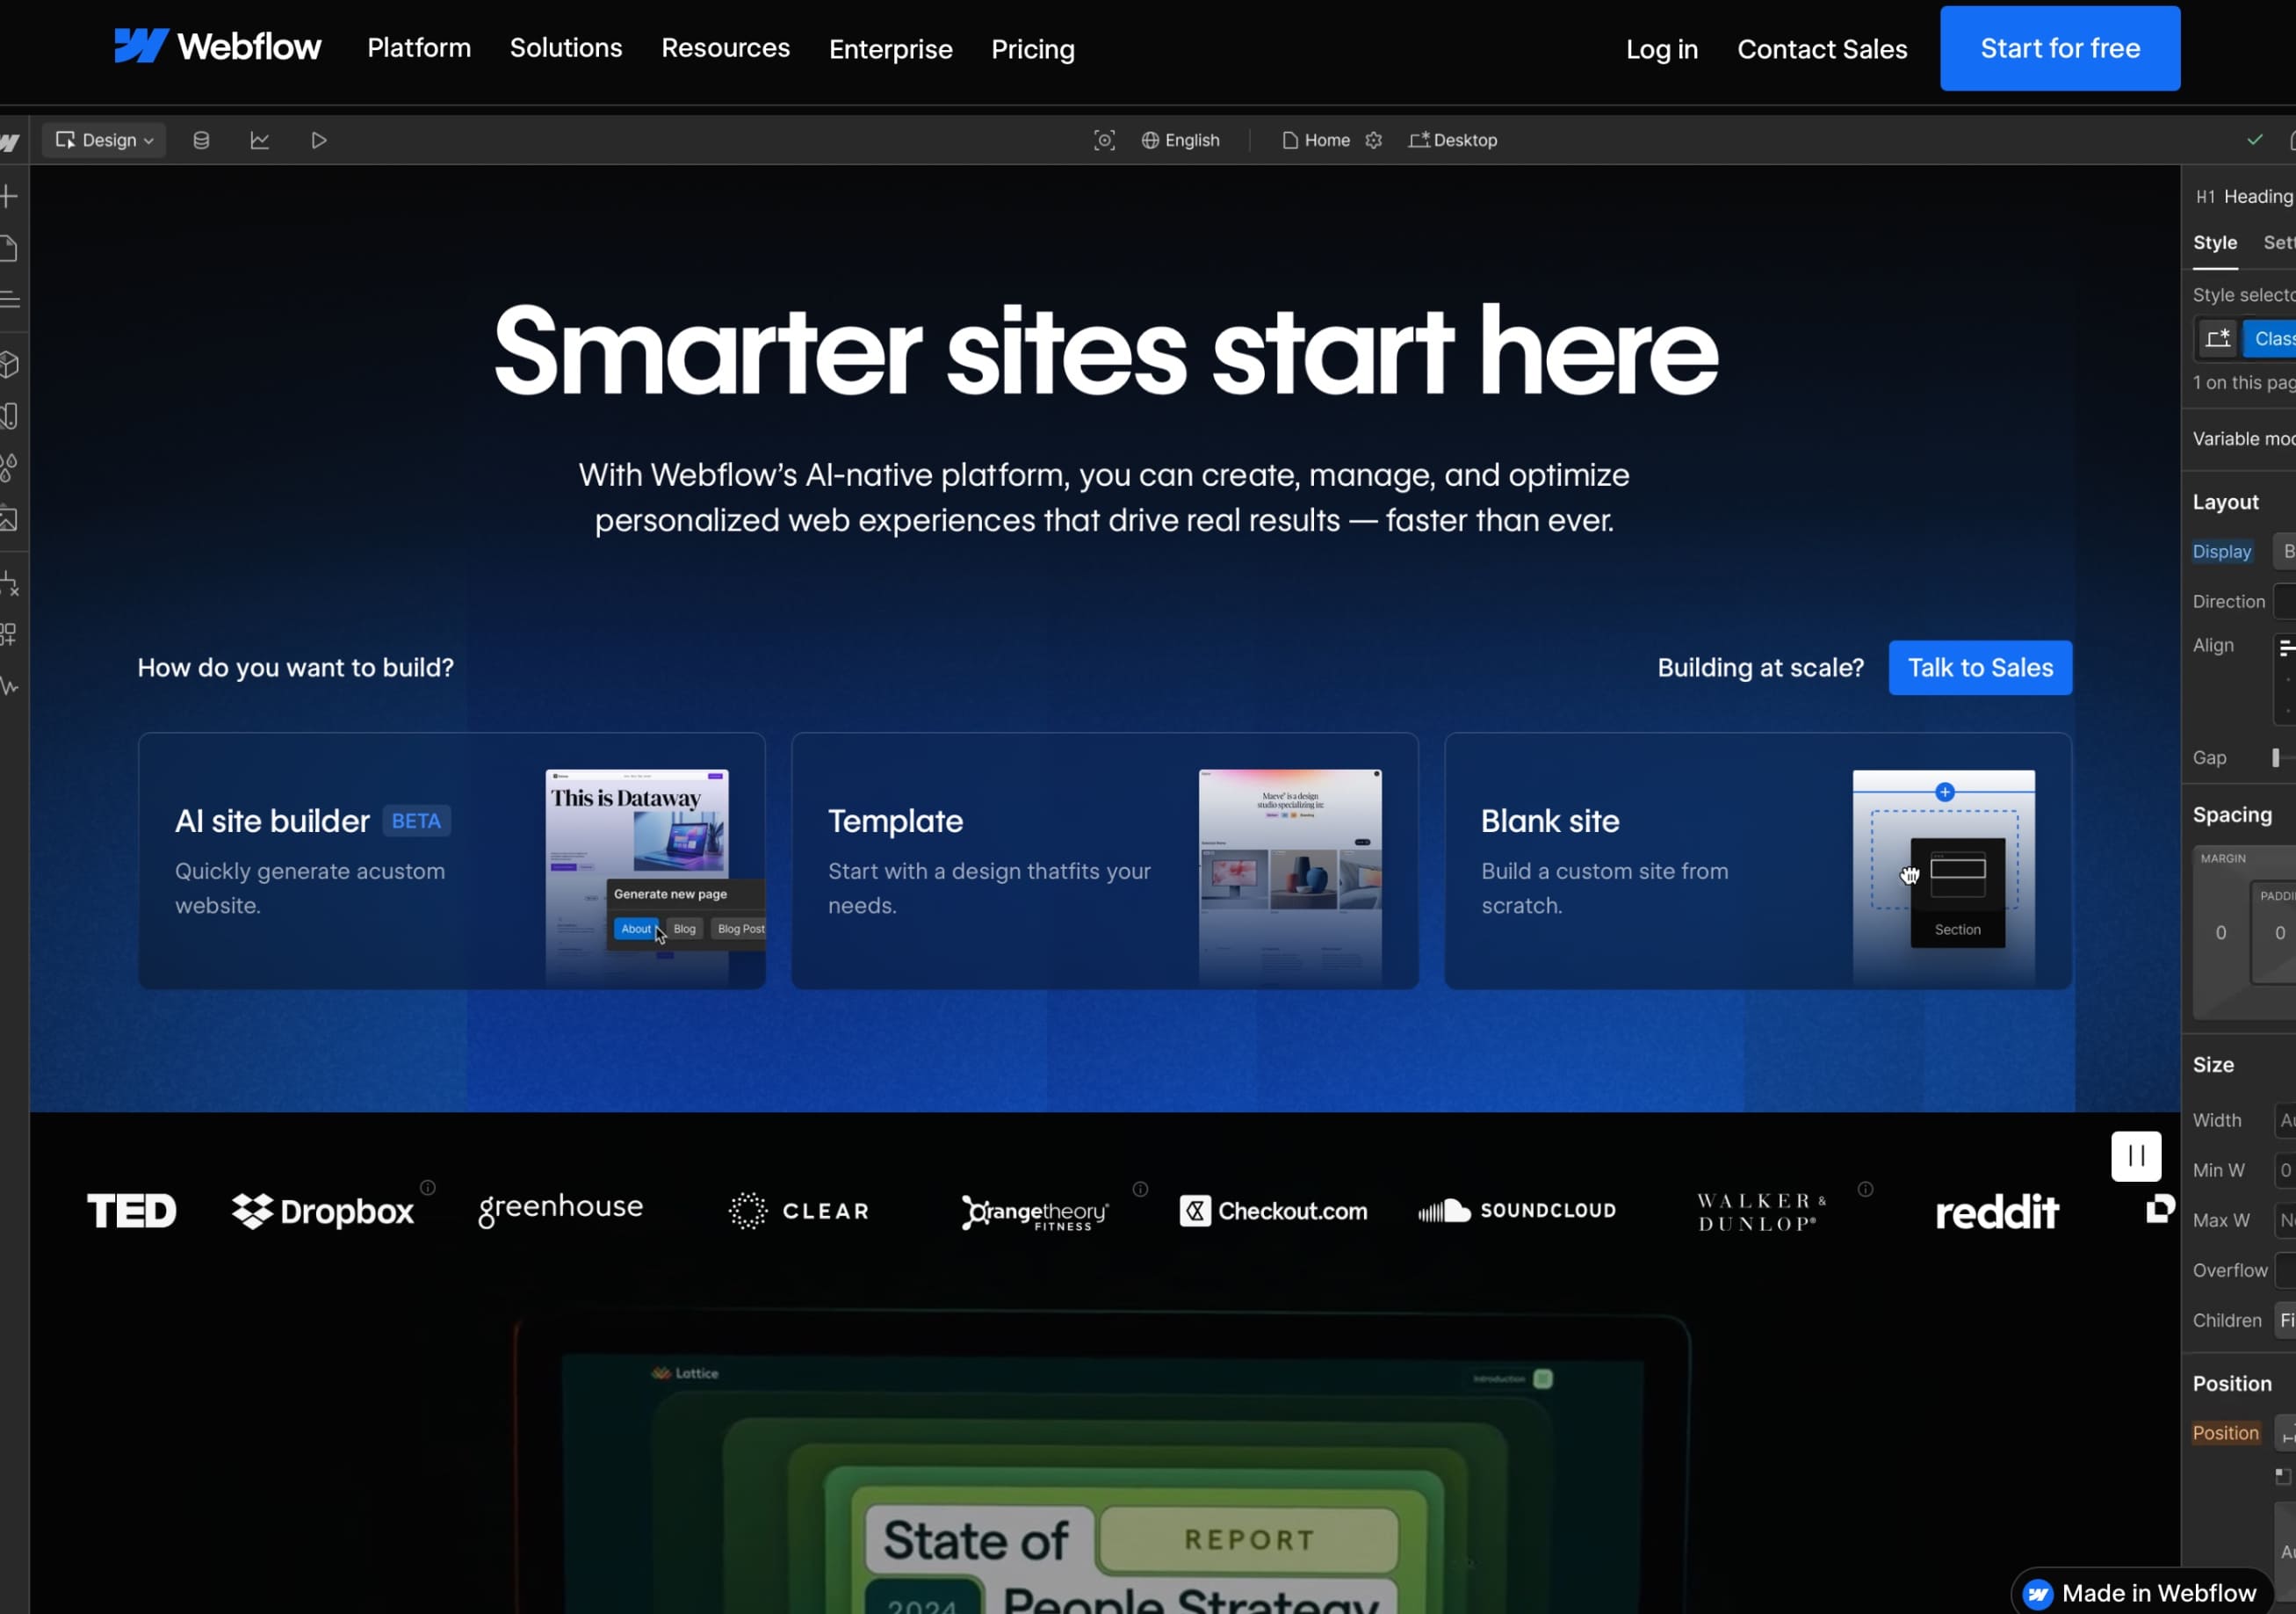2296x1614 pixels.
Task: Switch to the Style tab
Action: pyautogui.click(x=2215, y=242)
